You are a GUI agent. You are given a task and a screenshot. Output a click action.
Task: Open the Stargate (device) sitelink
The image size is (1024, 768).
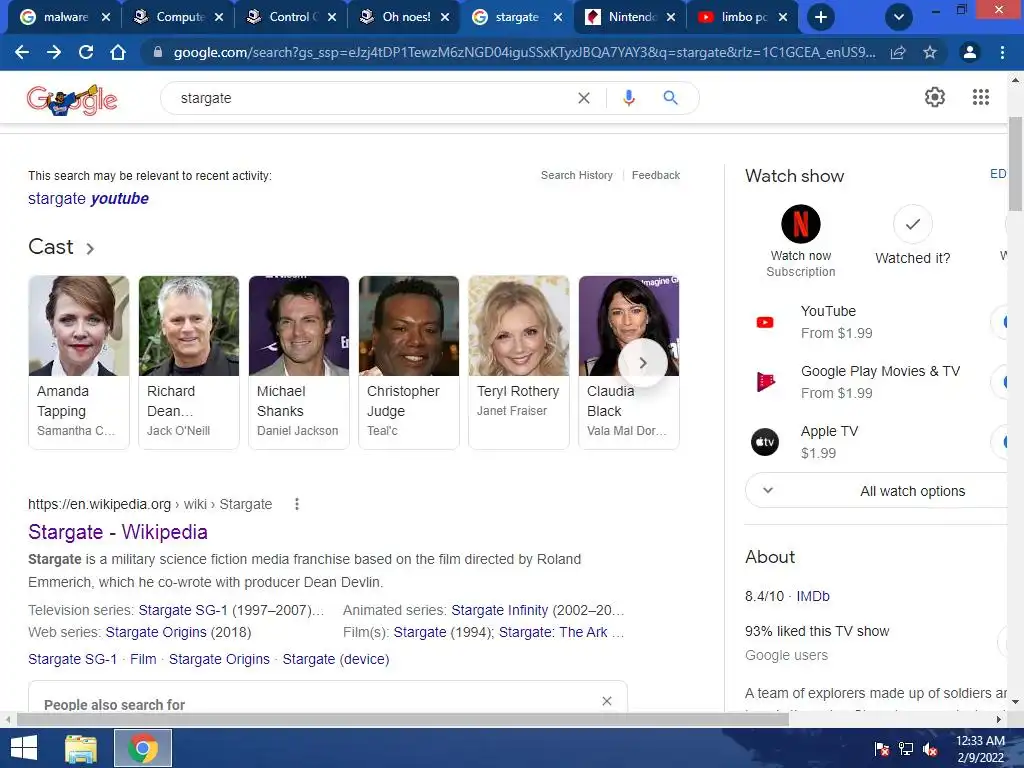pyautogui.click(x=336, y=659)
